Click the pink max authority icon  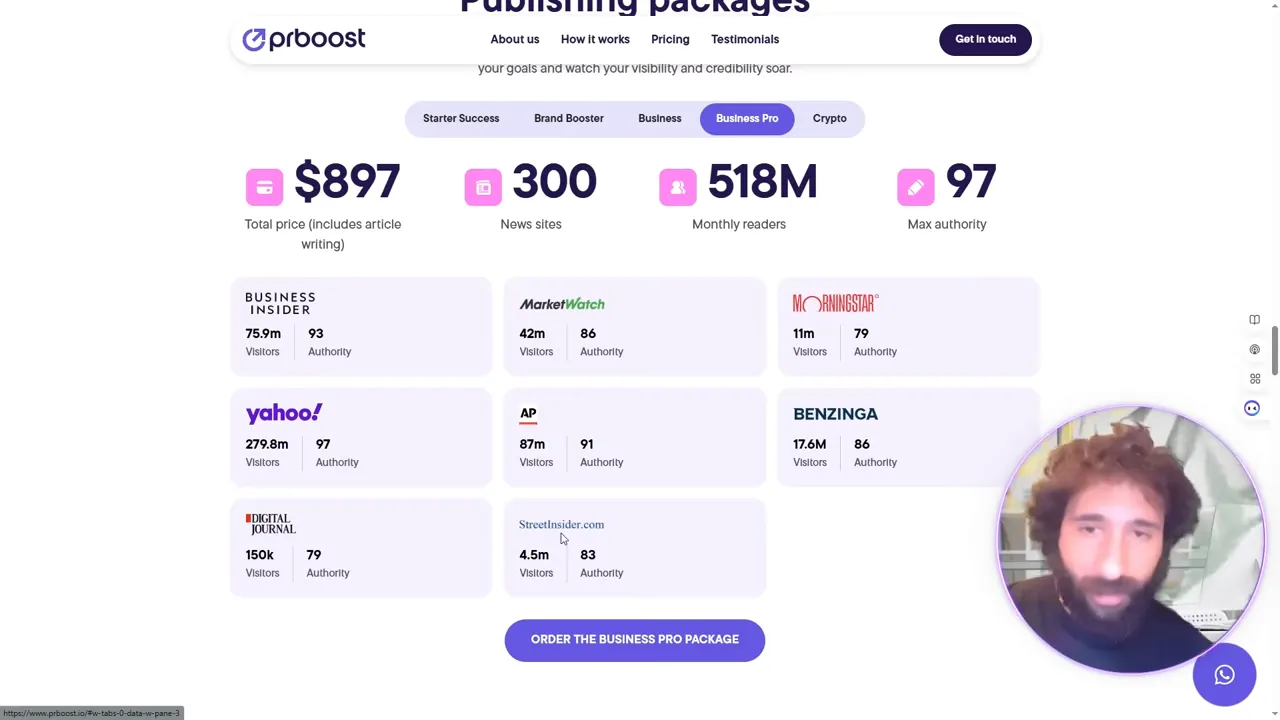pyautogui.click(x=915, y=187)
